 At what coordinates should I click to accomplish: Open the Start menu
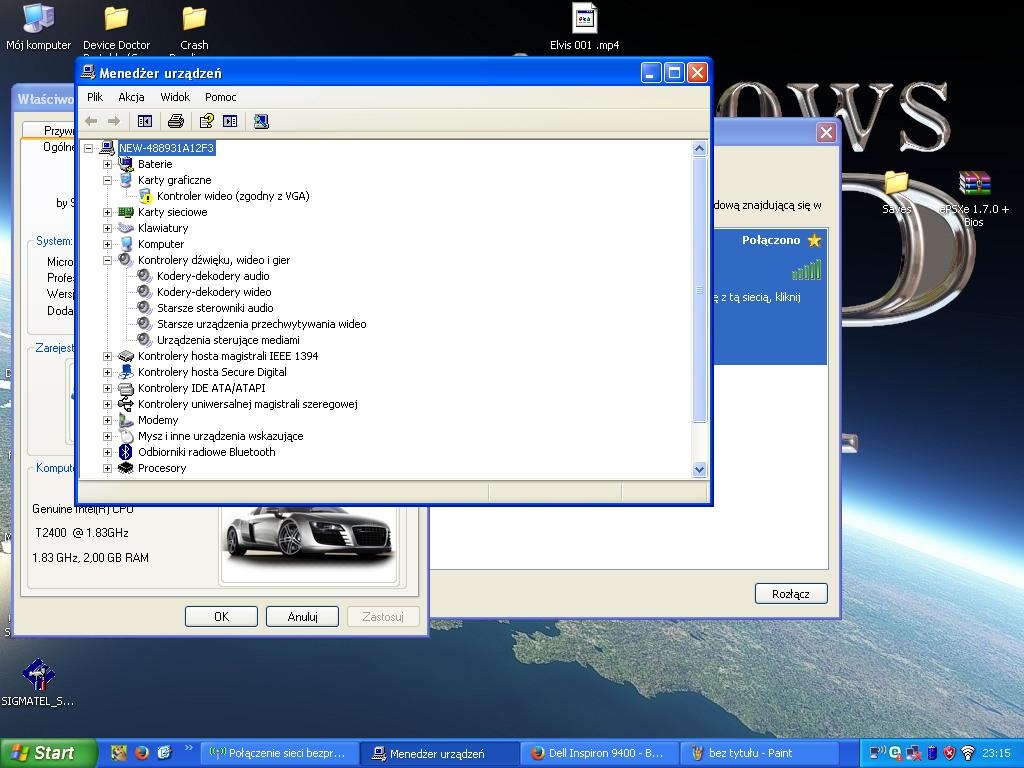[x=48, y=753]
